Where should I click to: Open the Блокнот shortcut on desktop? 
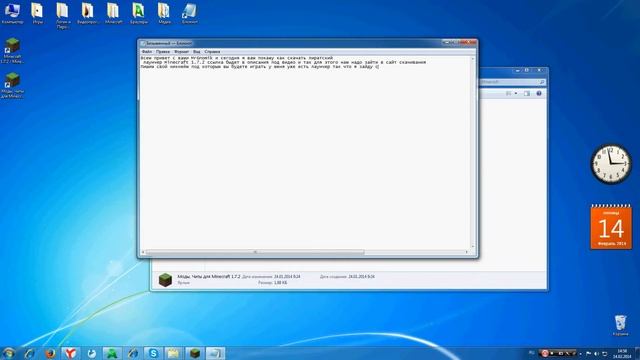[x=189, y=13]
